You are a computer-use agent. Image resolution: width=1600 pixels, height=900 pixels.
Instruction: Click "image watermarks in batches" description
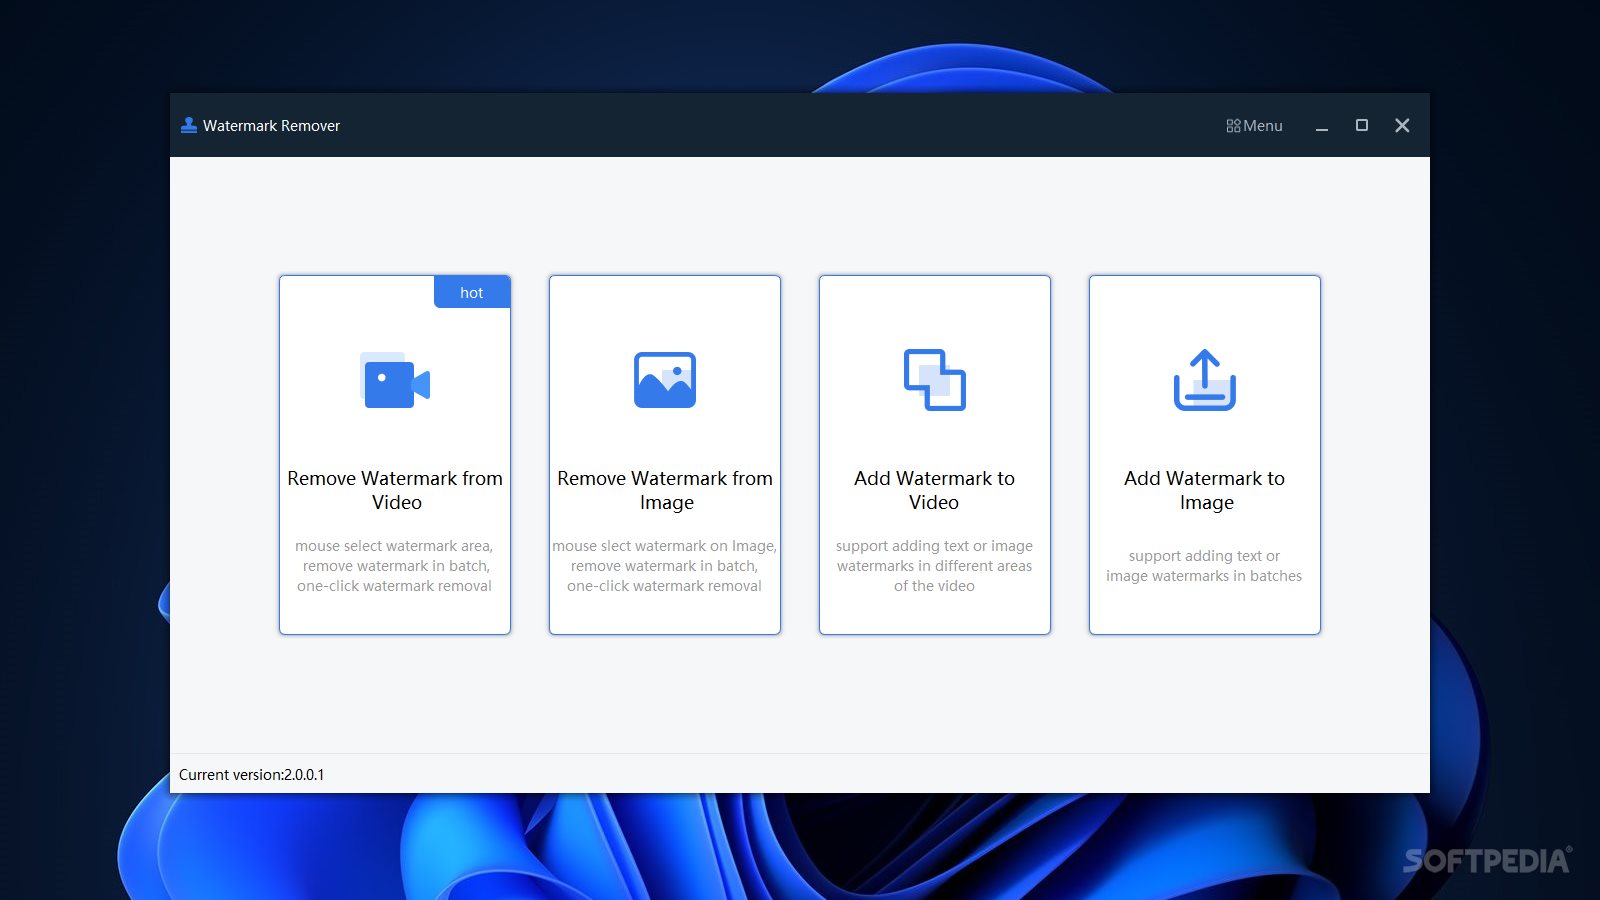coord(1204,576)
